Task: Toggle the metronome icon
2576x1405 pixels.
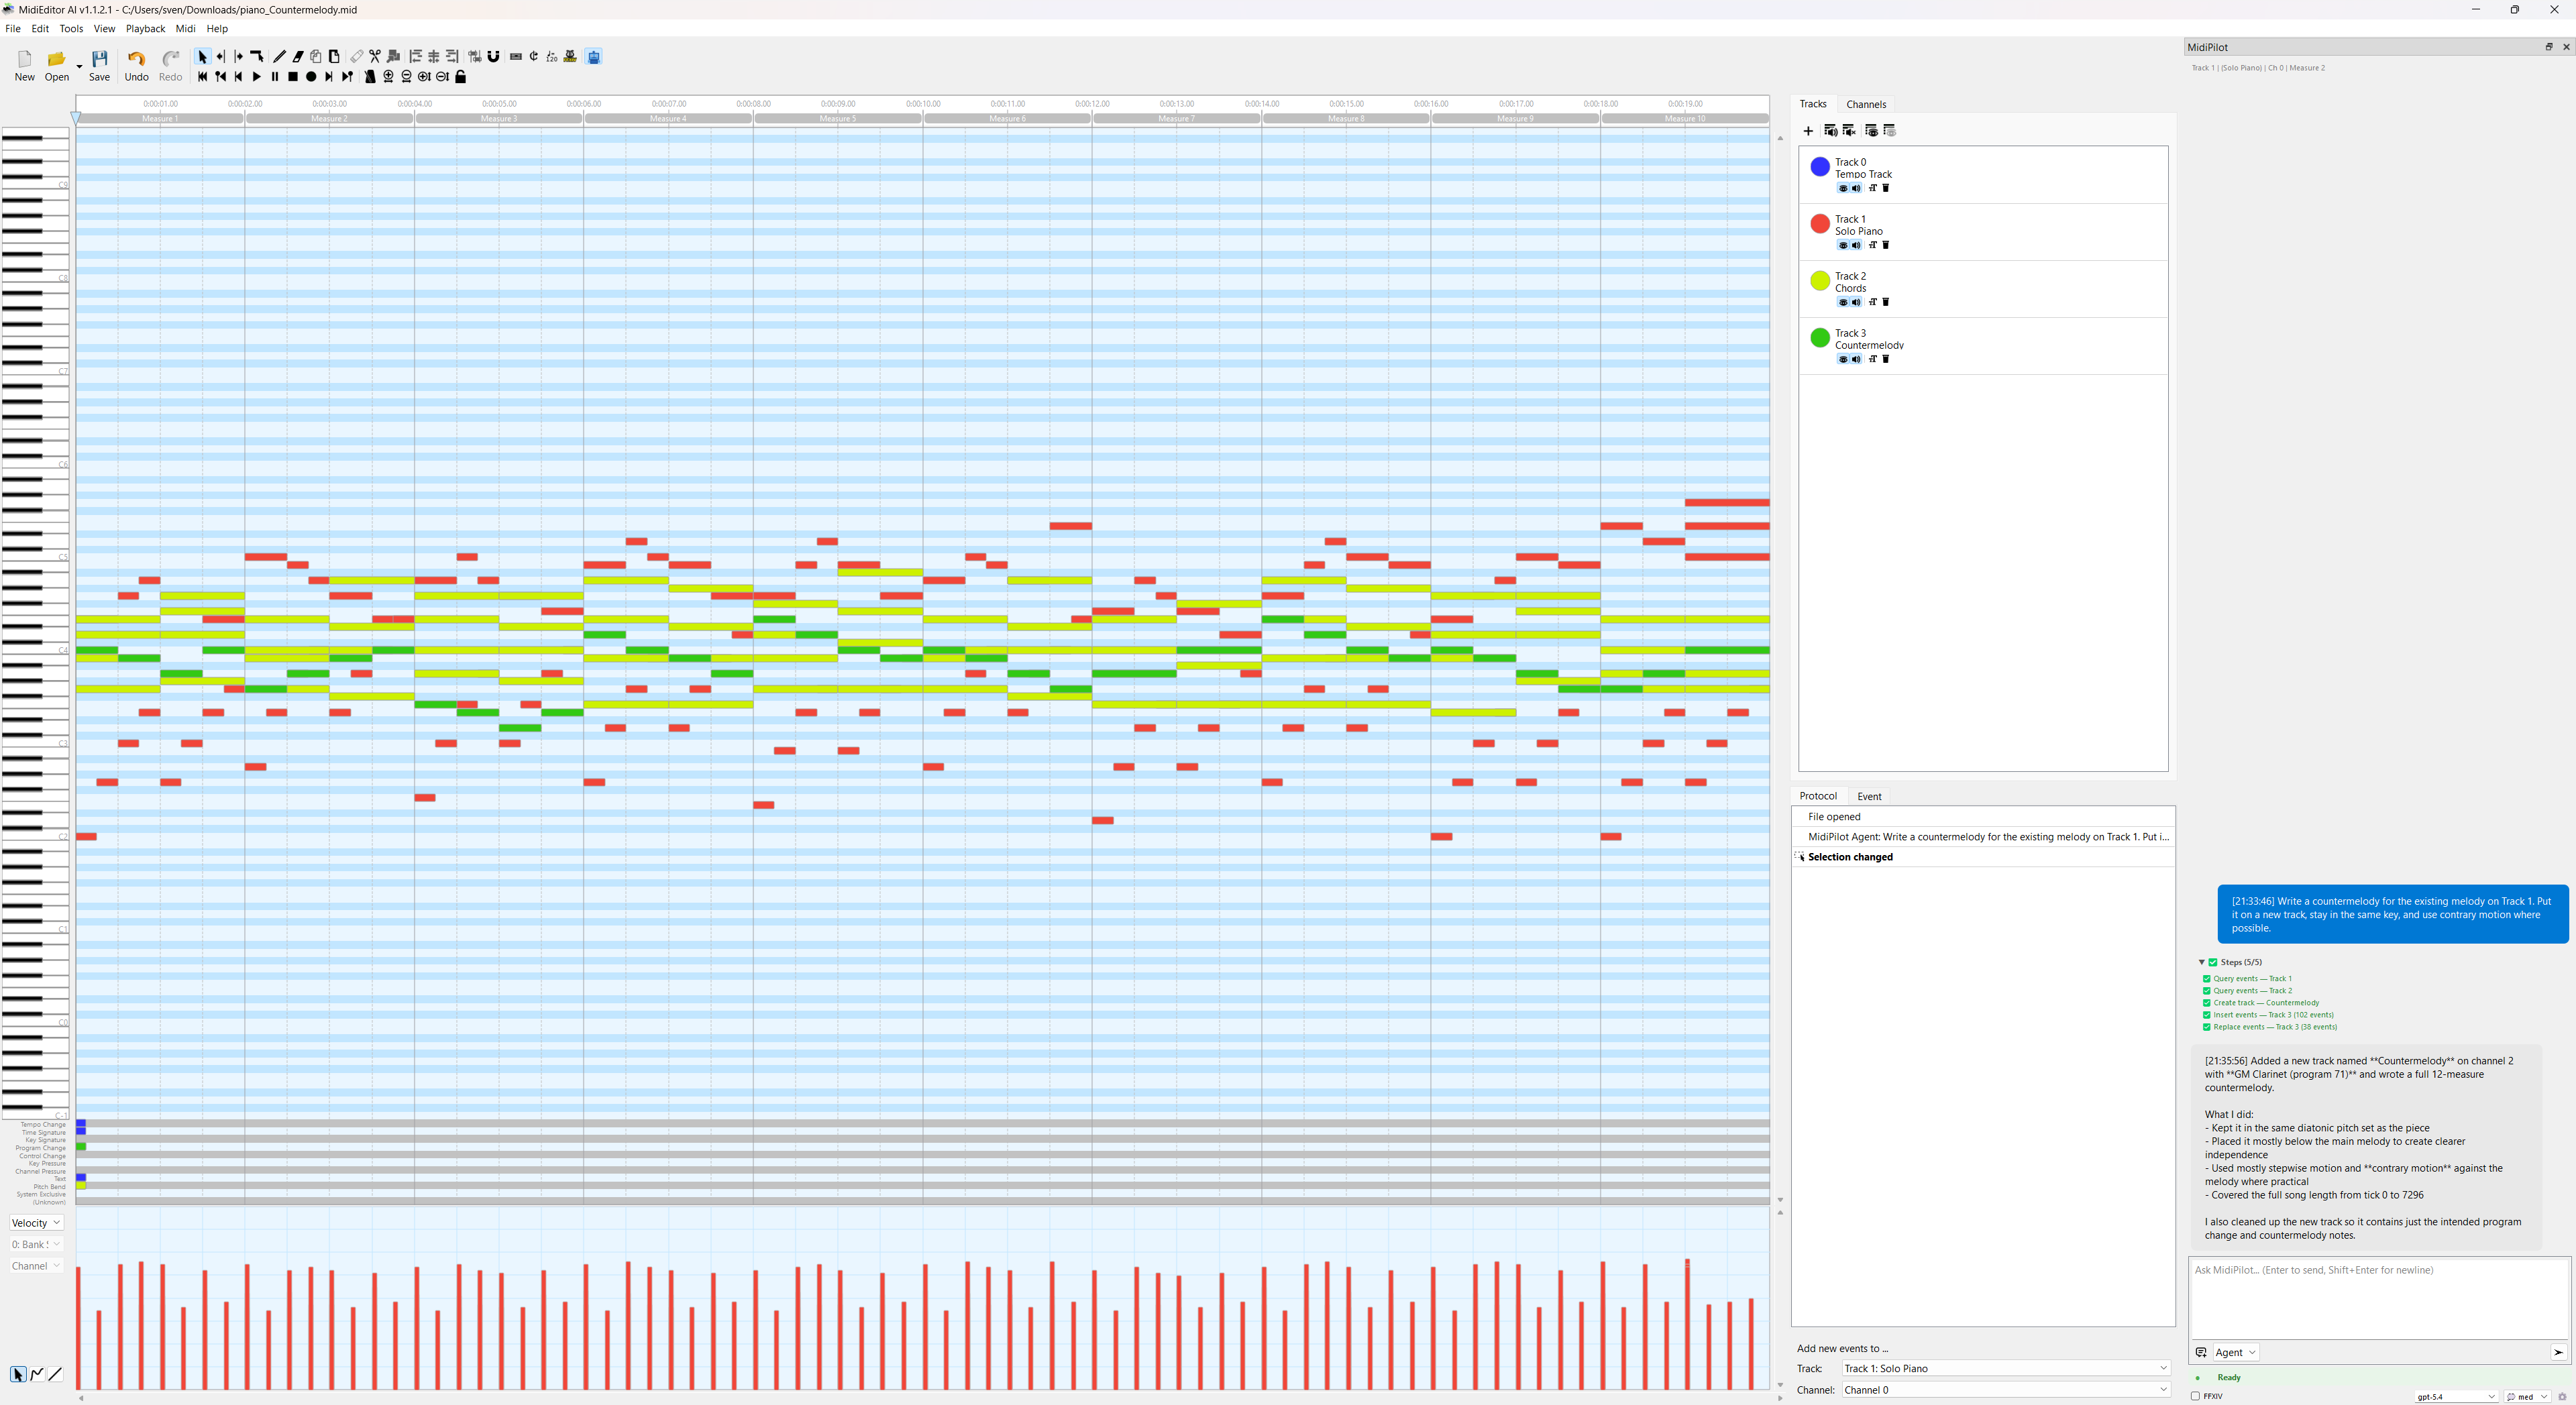Action: coord(370,77)
